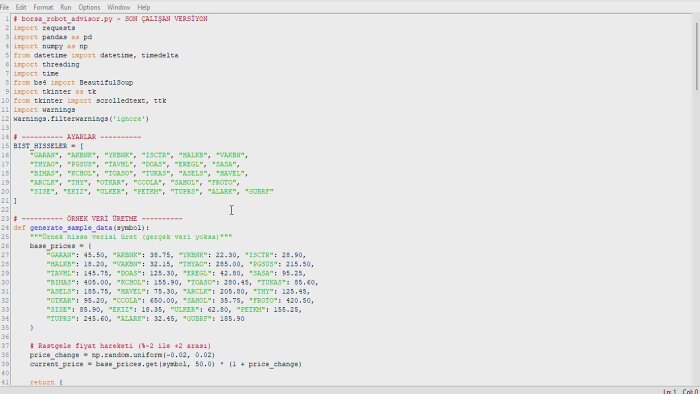Screen dimensions: 700x394
Task: Click the 'generate_sample_data' function name
Action: [x=71, y=228]
